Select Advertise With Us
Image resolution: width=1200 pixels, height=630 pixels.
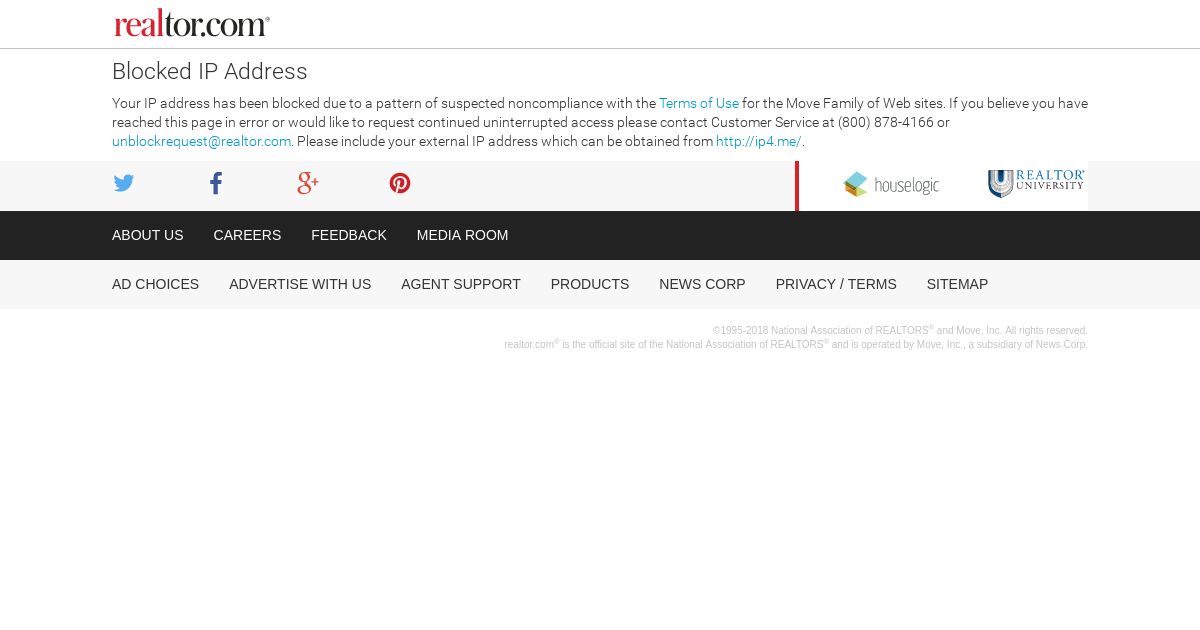(300, 284)
